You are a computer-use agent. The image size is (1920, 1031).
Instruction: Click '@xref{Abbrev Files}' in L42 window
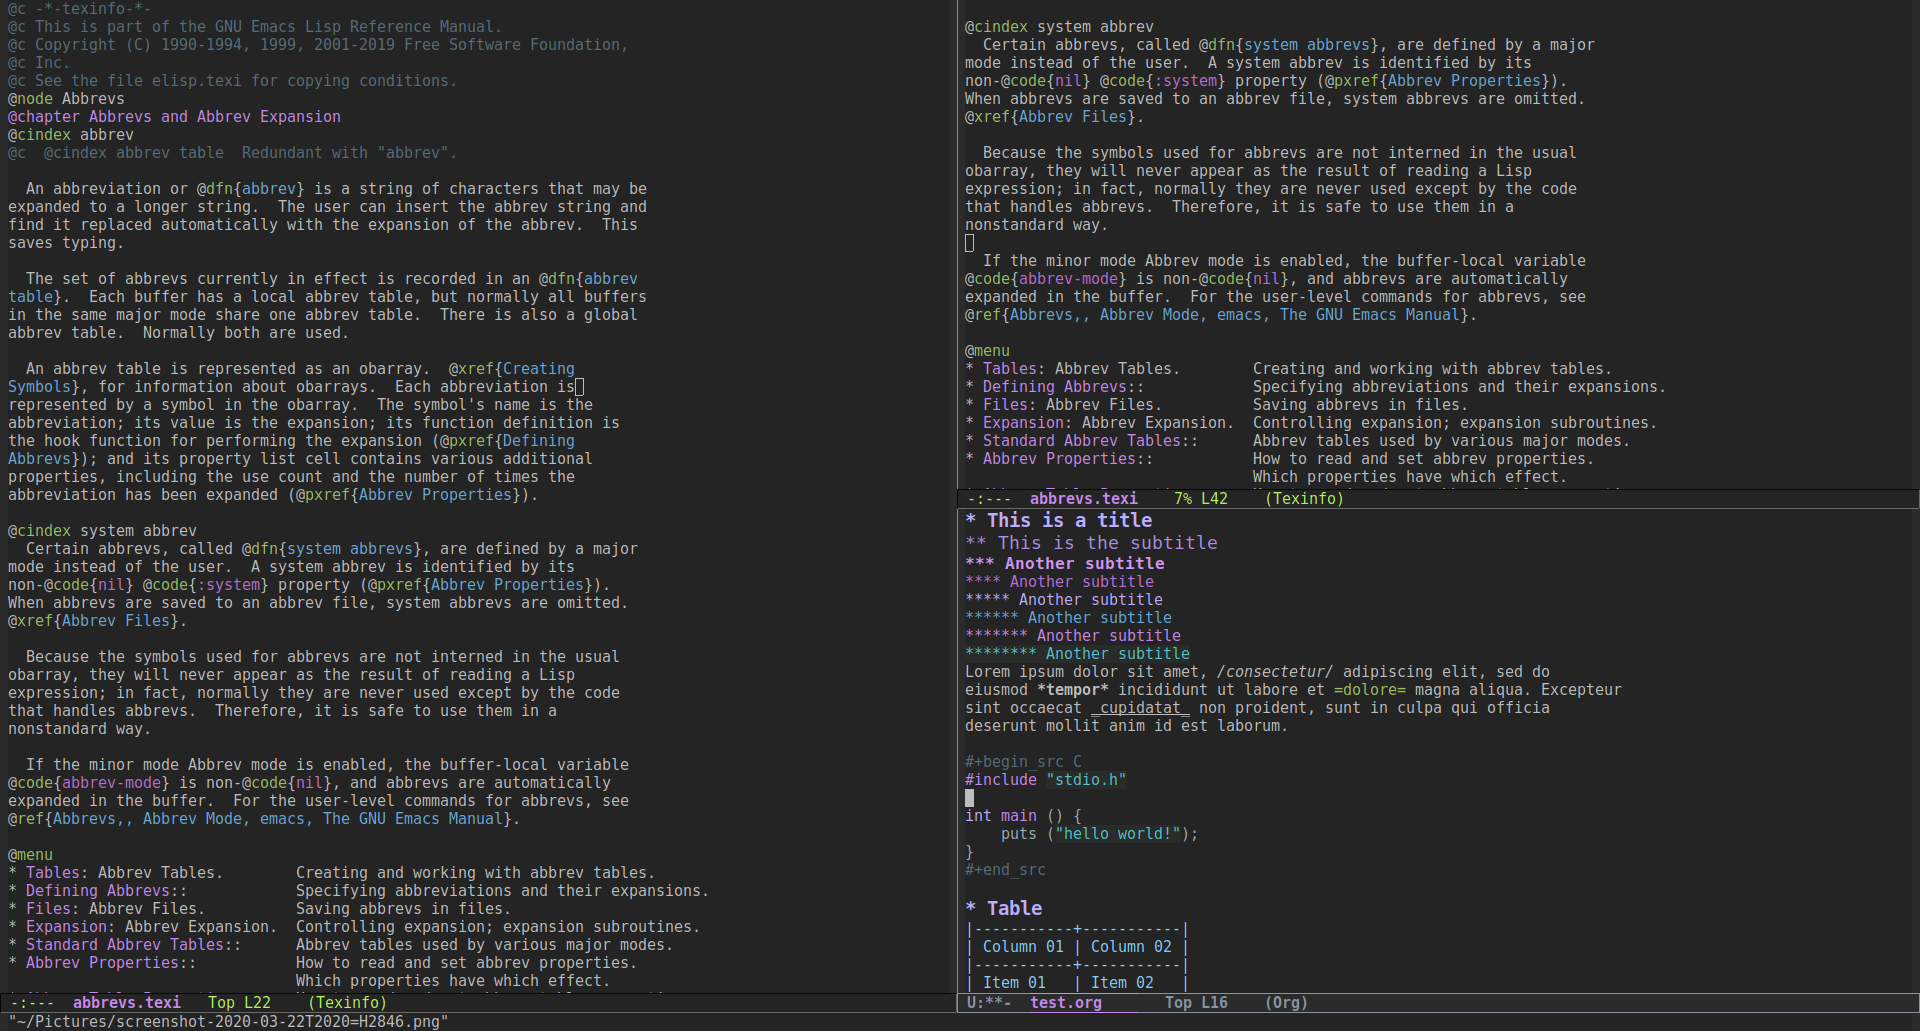pos(1050,116)
